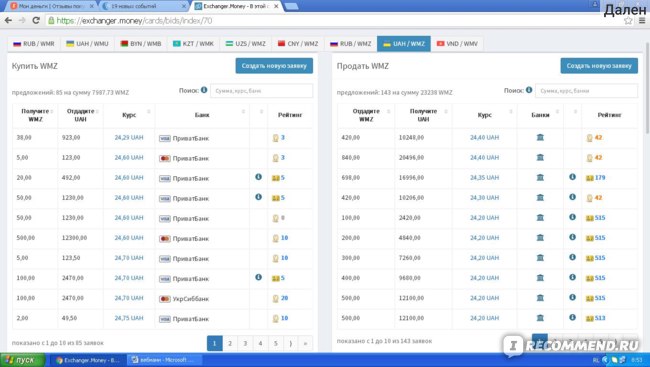Open the 24,29 UAH rate link
This screenshot has width=650, height=367.
coord(129,137)
